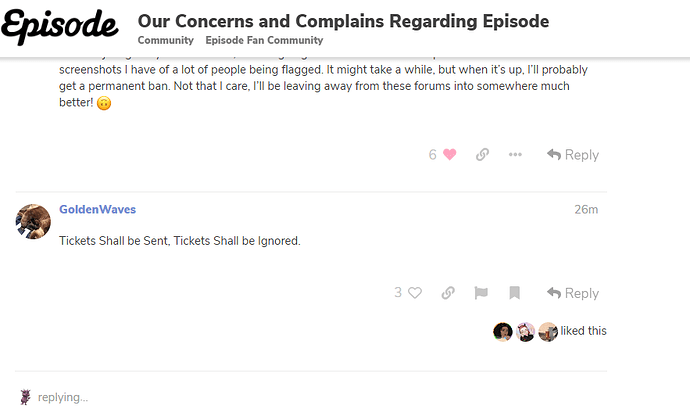The height and width of the screenshot is (408, 690).
Task: Bookmark GoldenWaves' post
Action: (514, 293)
